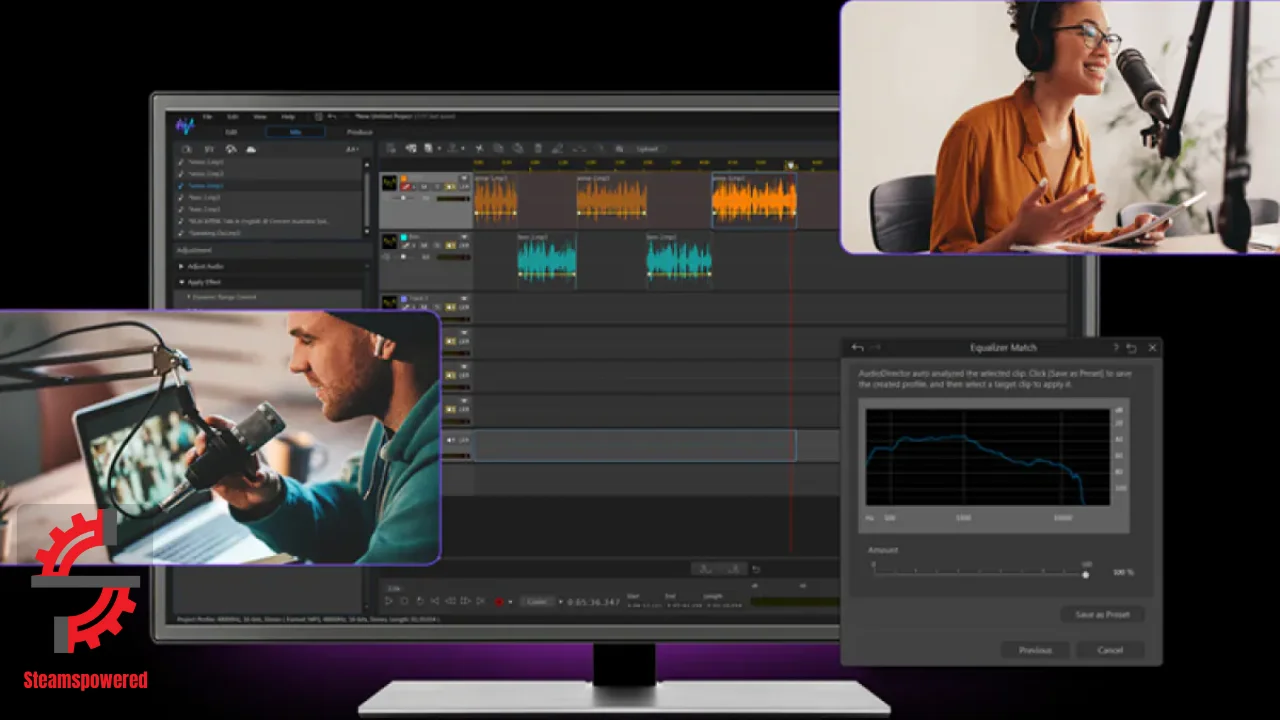
Task: Open the File menu
Action: [207, 117]
